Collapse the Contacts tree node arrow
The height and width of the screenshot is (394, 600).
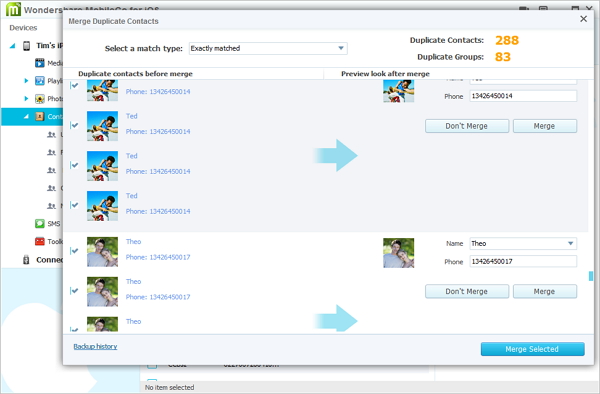pyautogui.click(x=26, y=116)
